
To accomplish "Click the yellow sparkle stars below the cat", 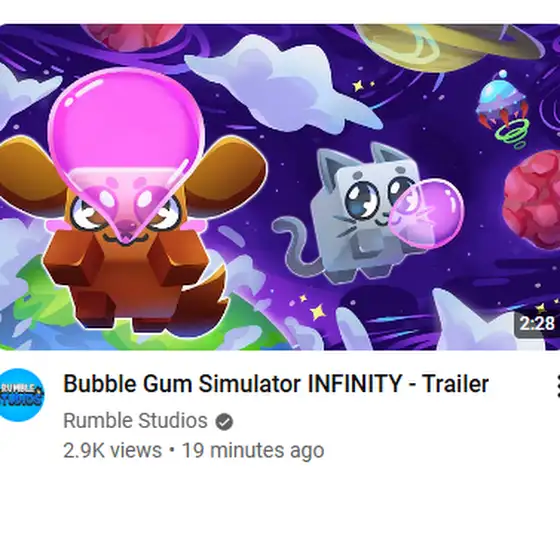I will click(311, 308).
